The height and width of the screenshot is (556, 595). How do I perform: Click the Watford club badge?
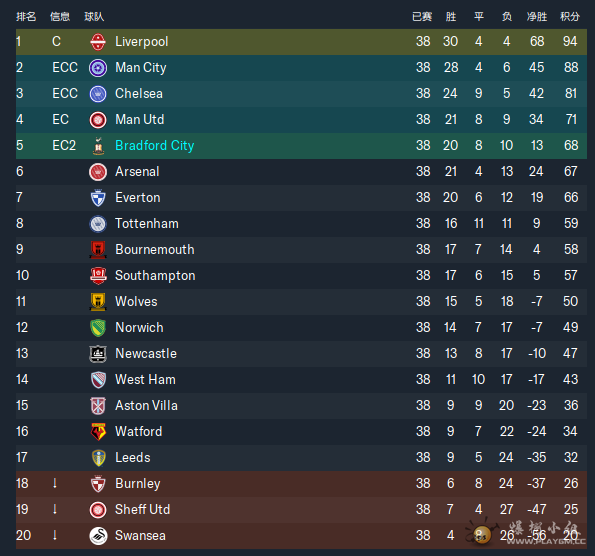pos(98,432)
